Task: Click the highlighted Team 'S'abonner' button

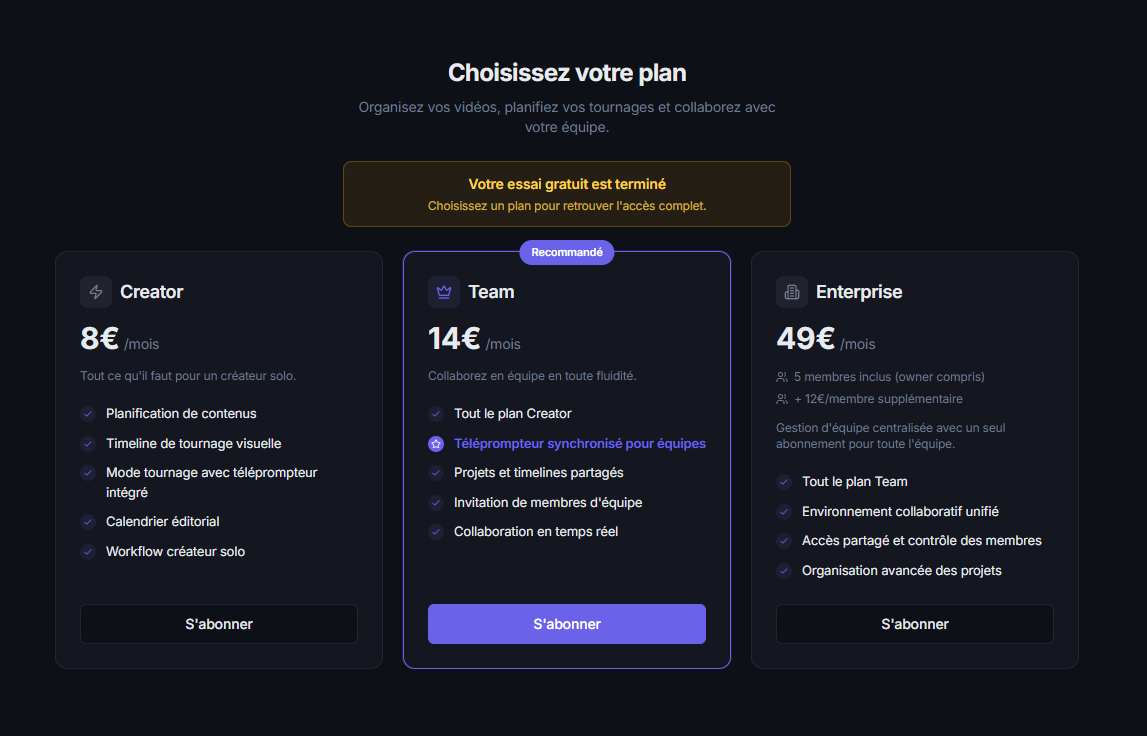Action: pyautogui.click(x=566, y=623)
